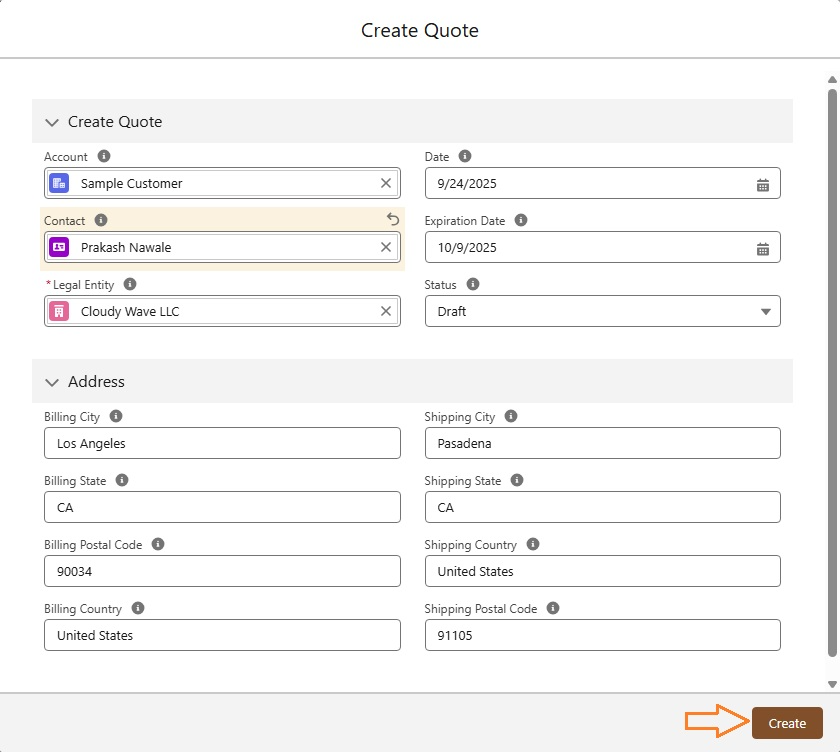Click into the Billing City field
Viewport: 840px width, 752px height.
click(x=222, y=443)
